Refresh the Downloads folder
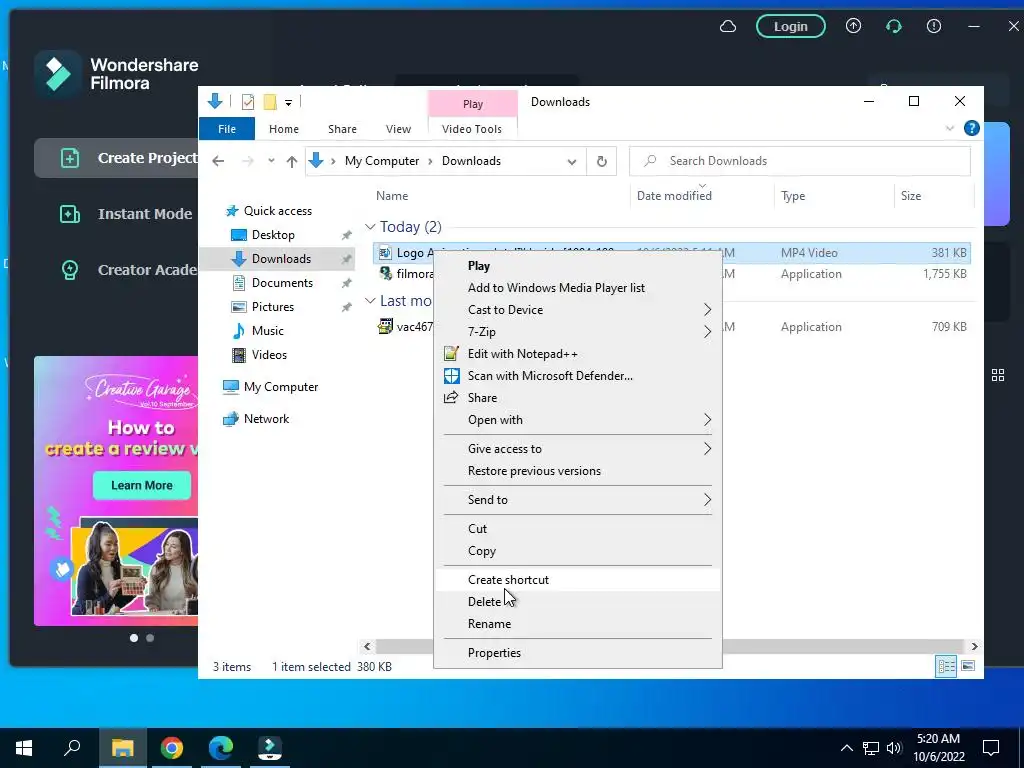This screenshot has height=768, width=1024. (601, 161)
